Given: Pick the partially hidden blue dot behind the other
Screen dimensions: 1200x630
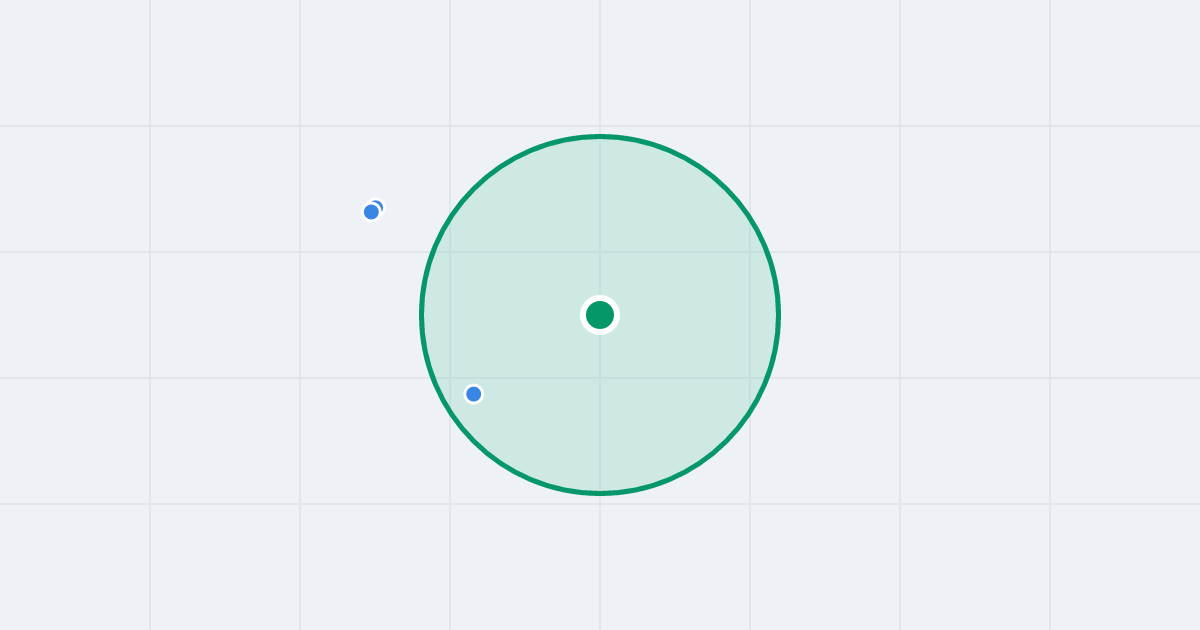Looking at the screenshot, I should pyautogui.click(x=379, y=204).
